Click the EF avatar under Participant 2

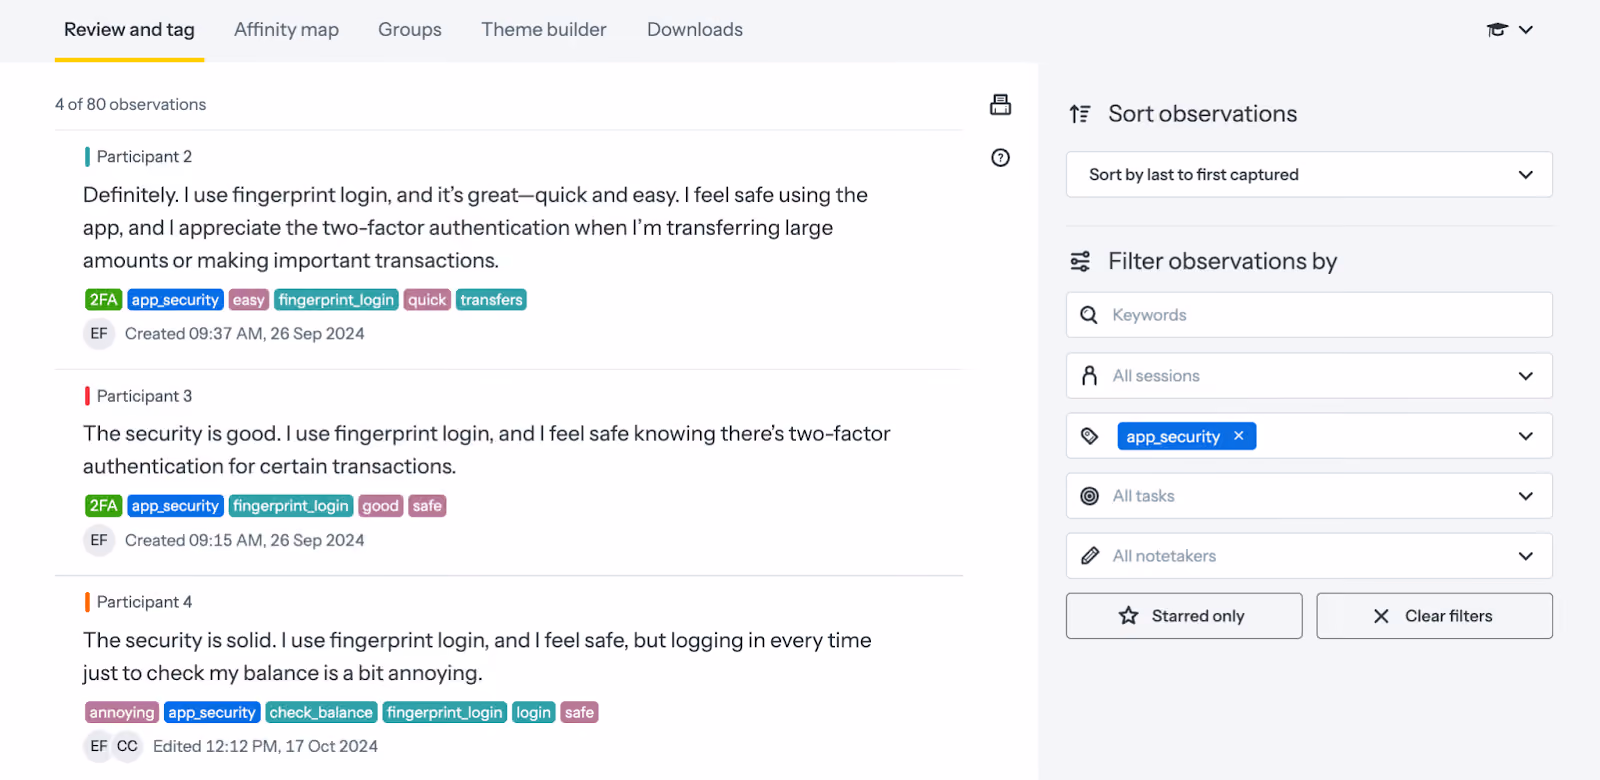tap(98, 334)
